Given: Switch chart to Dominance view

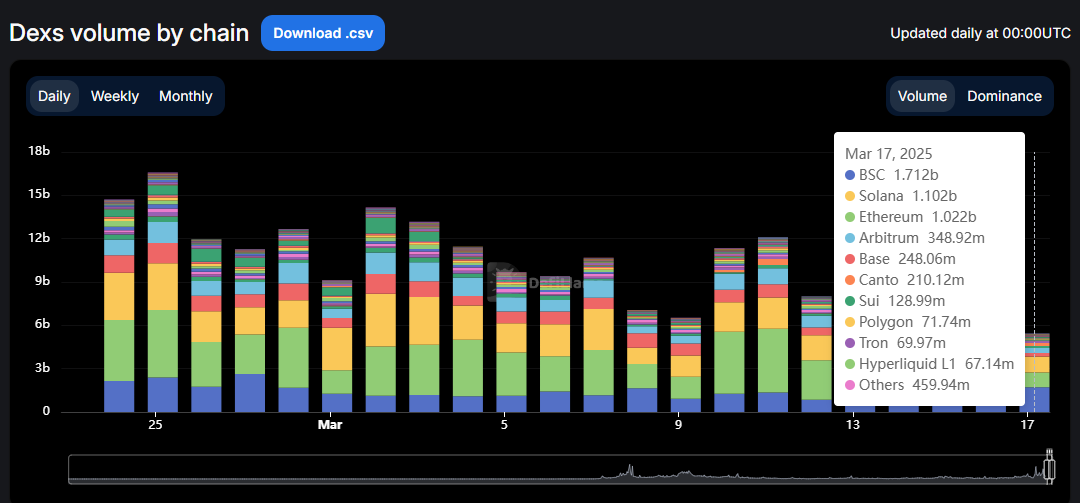Looking at the screenshot, I should coord(1004,96).
